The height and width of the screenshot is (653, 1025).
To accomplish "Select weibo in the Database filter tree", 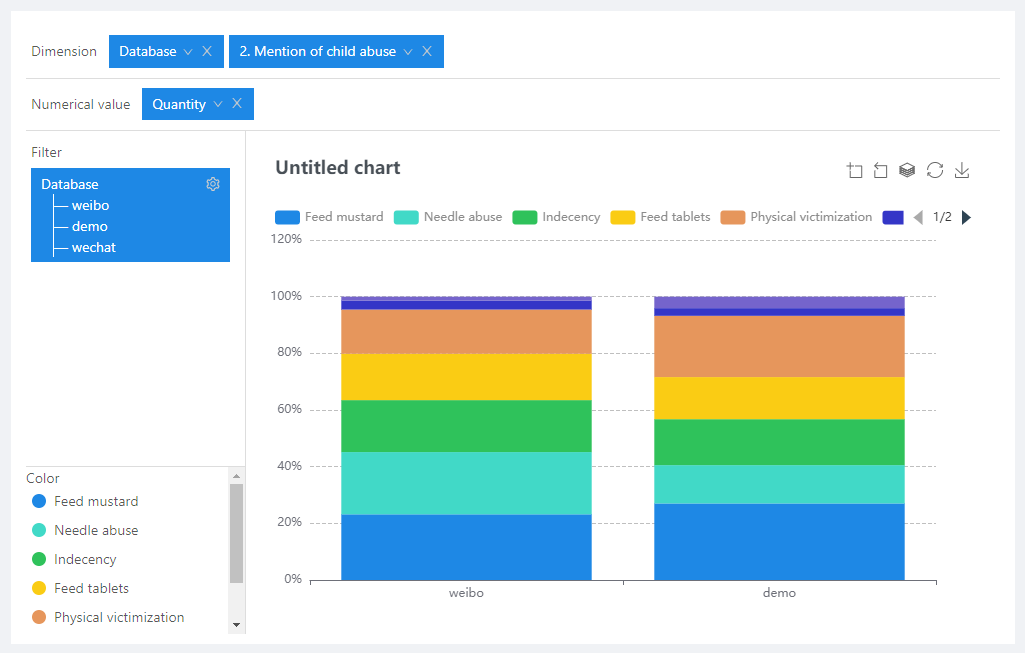I will pyautogui.click(x=90, y=205).
